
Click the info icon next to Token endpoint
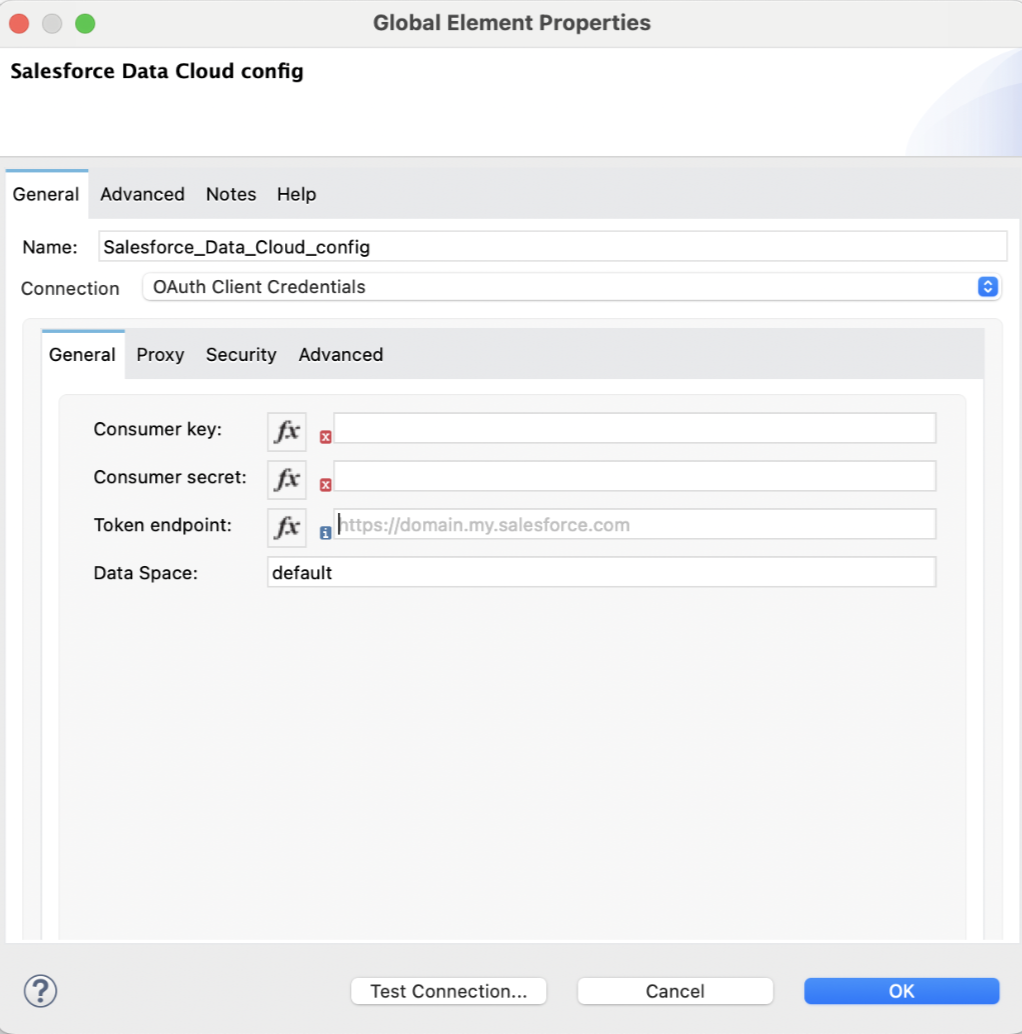tap(324, 533)
